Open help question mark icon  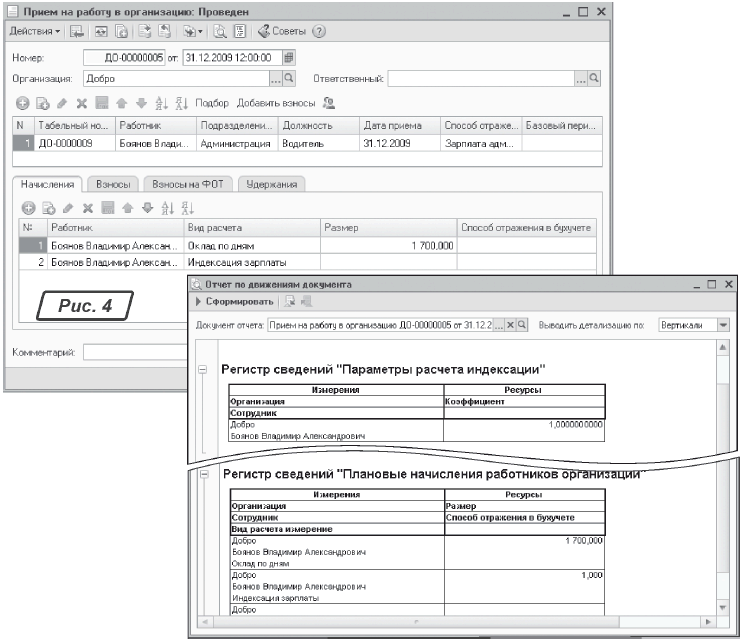pos(320,31)
